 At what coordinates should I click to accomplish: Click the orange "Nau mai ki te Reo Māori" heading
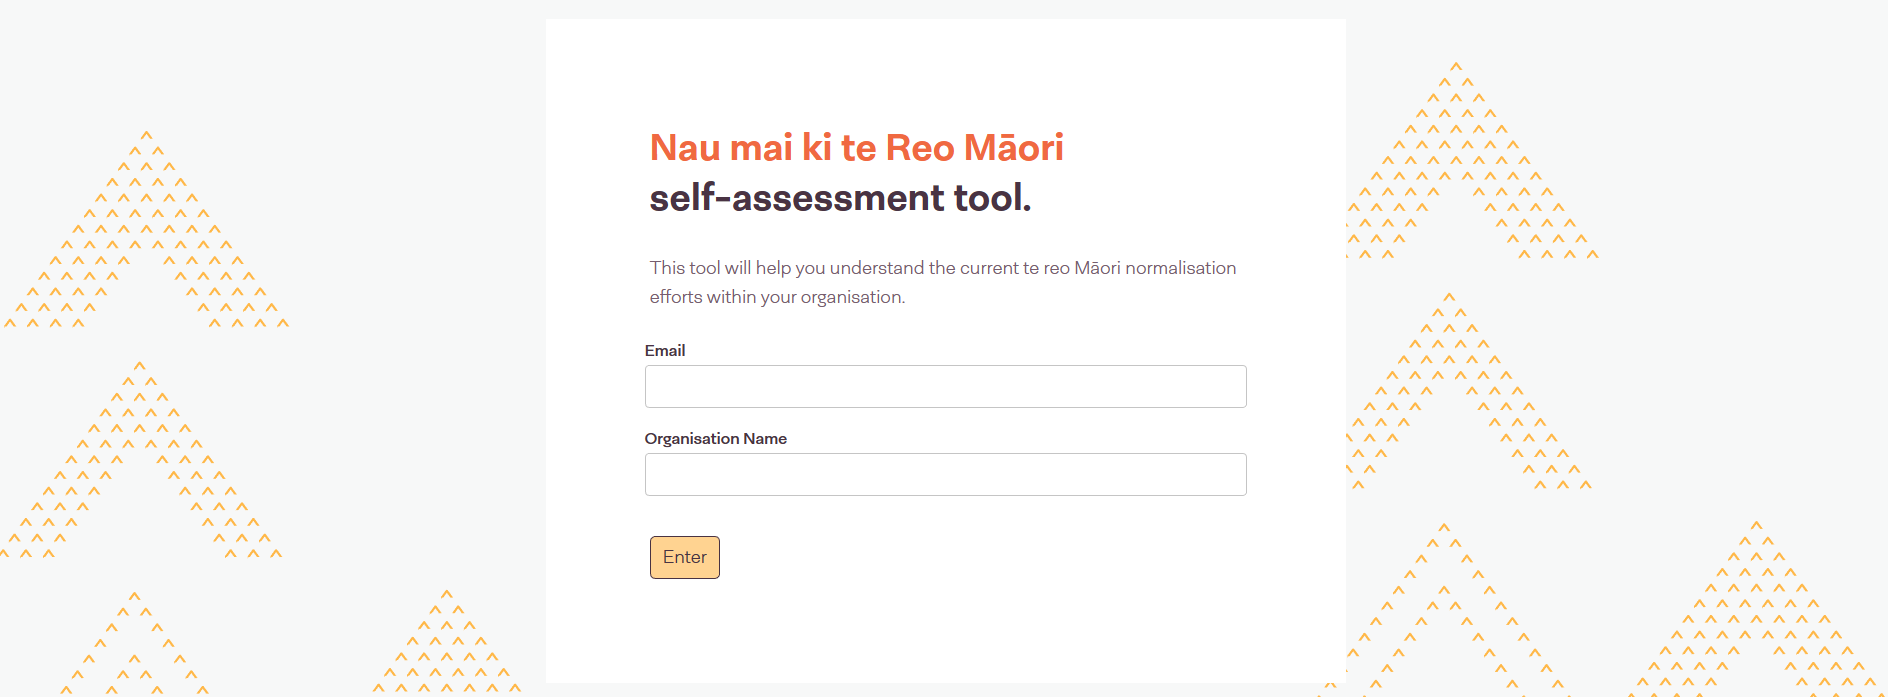click(x=856, y=148)
